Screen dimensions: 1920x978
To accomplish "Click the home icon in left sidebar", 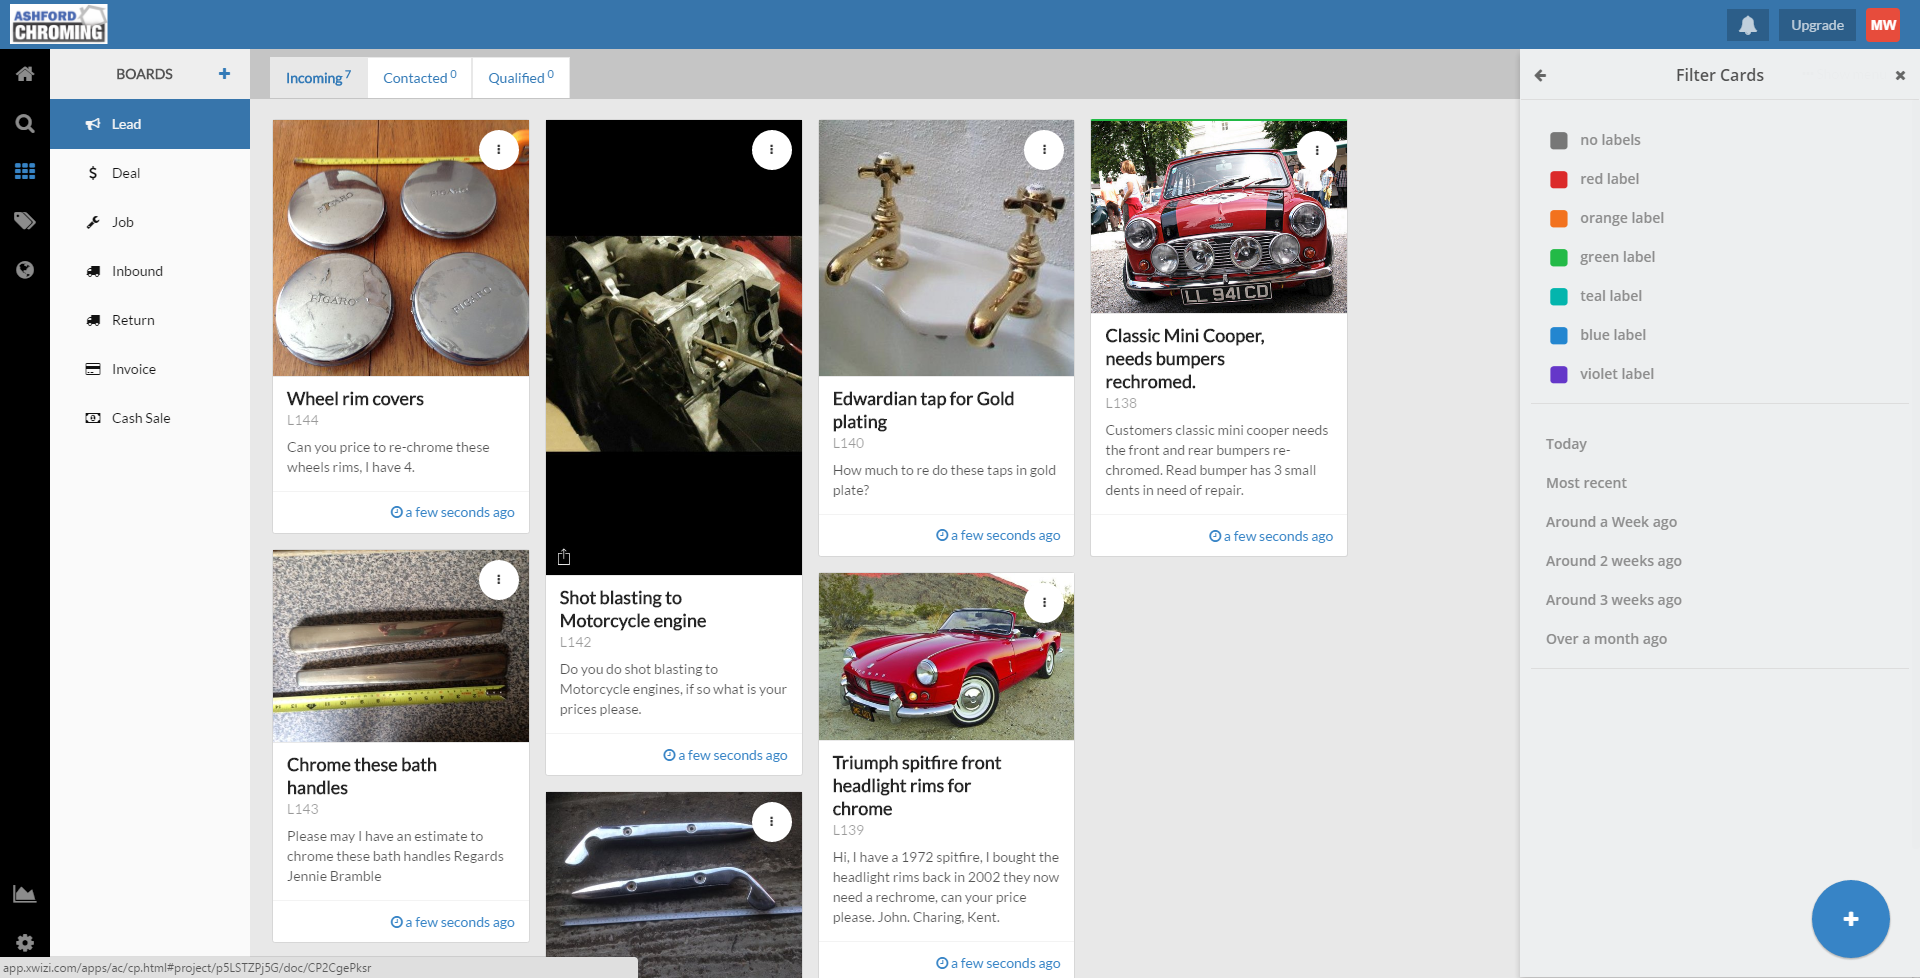I will pyautogui.click(x=25, y=74).
